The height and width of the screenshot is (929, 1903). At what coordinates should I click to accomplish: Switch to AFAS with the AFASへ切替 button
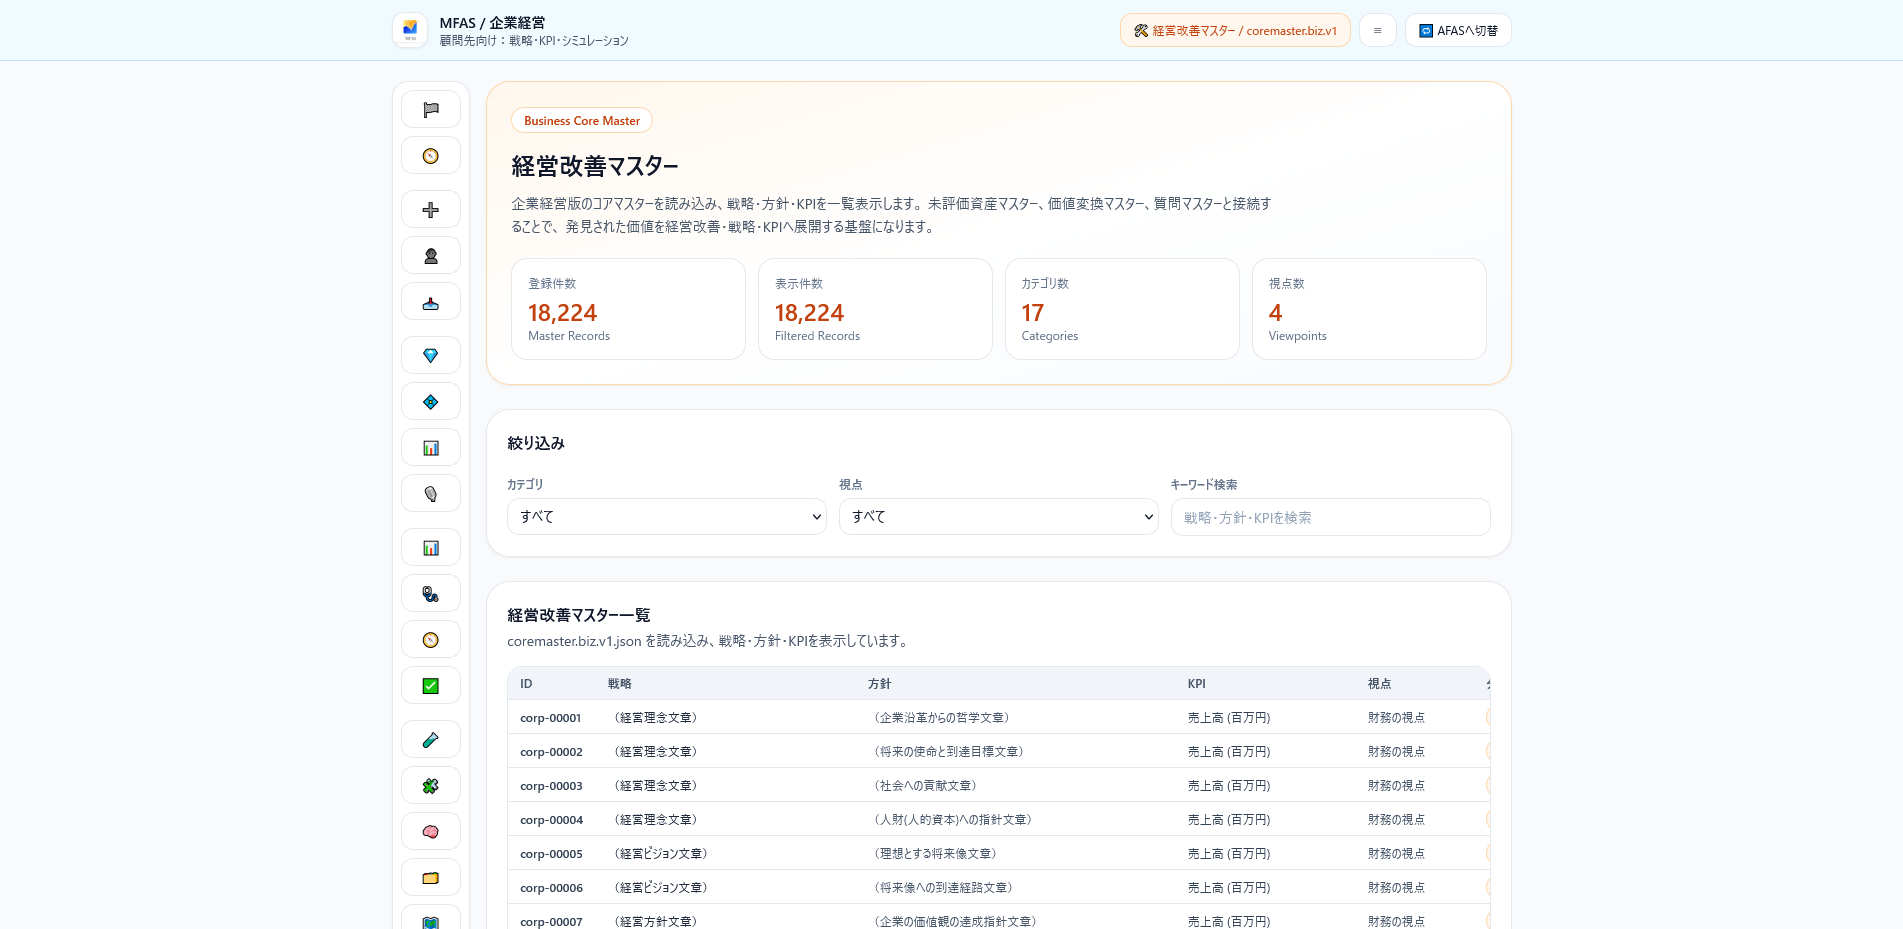(x=1458, y=30)
